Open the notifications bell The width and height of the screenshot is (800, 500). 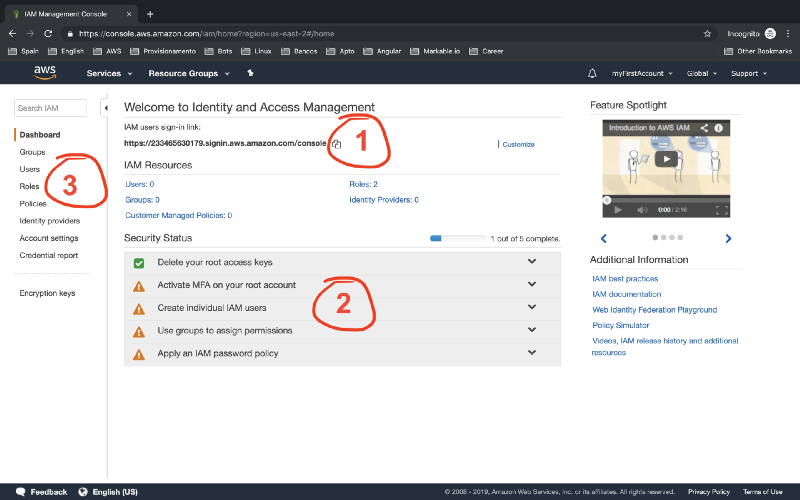(592, 73)
